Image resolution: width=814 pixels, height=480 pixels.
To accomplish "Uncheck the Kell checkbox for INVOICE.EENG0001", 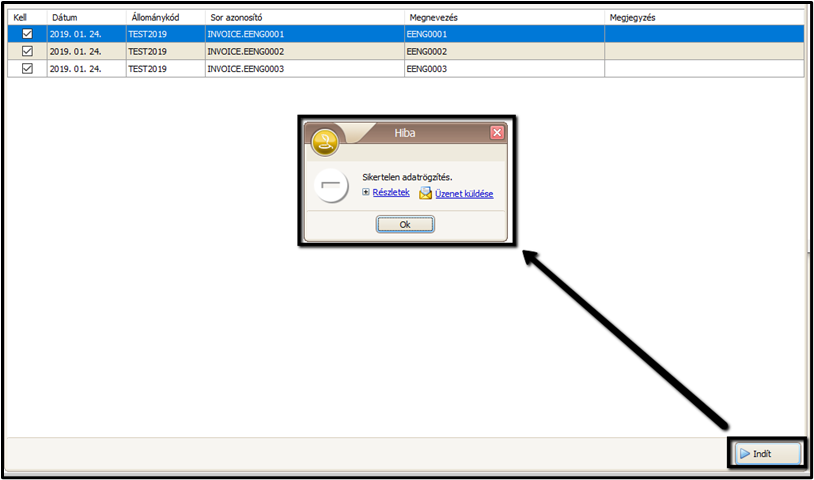I will click(27, 34).
